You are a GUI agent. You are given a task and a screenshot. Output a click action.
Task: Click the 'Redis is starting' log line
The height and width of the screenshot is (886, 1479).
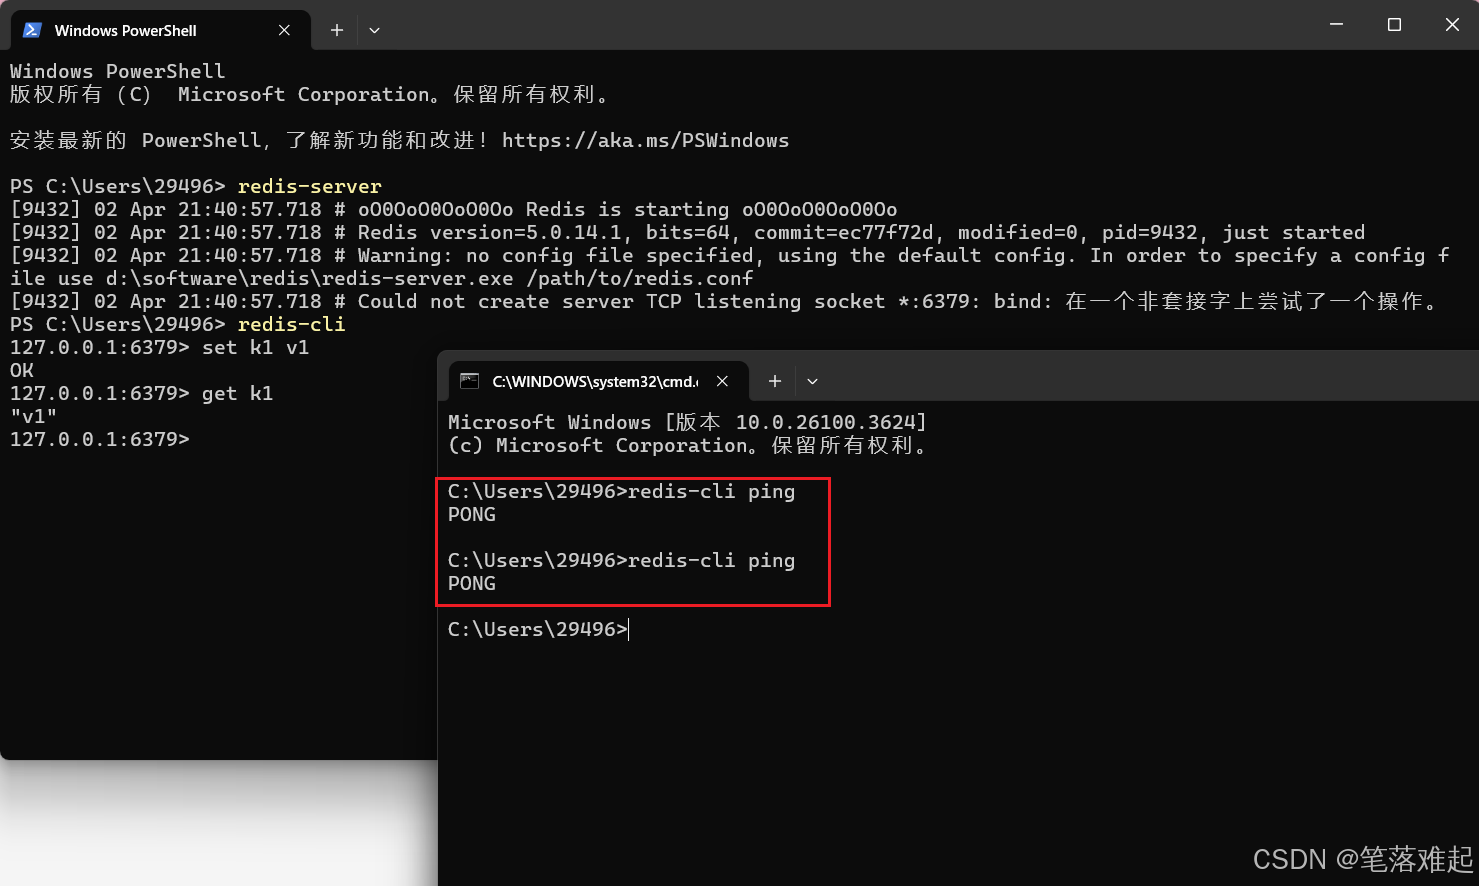(453, 209)
